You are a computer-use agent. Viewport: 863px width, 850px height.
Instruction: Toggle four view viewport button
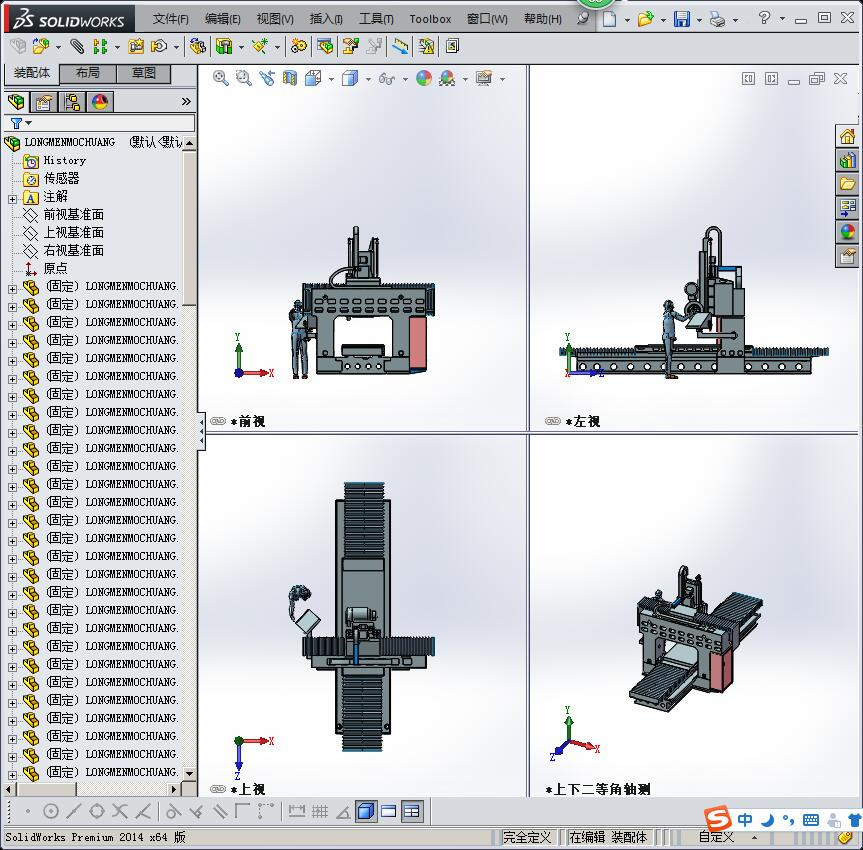[412, 811]
